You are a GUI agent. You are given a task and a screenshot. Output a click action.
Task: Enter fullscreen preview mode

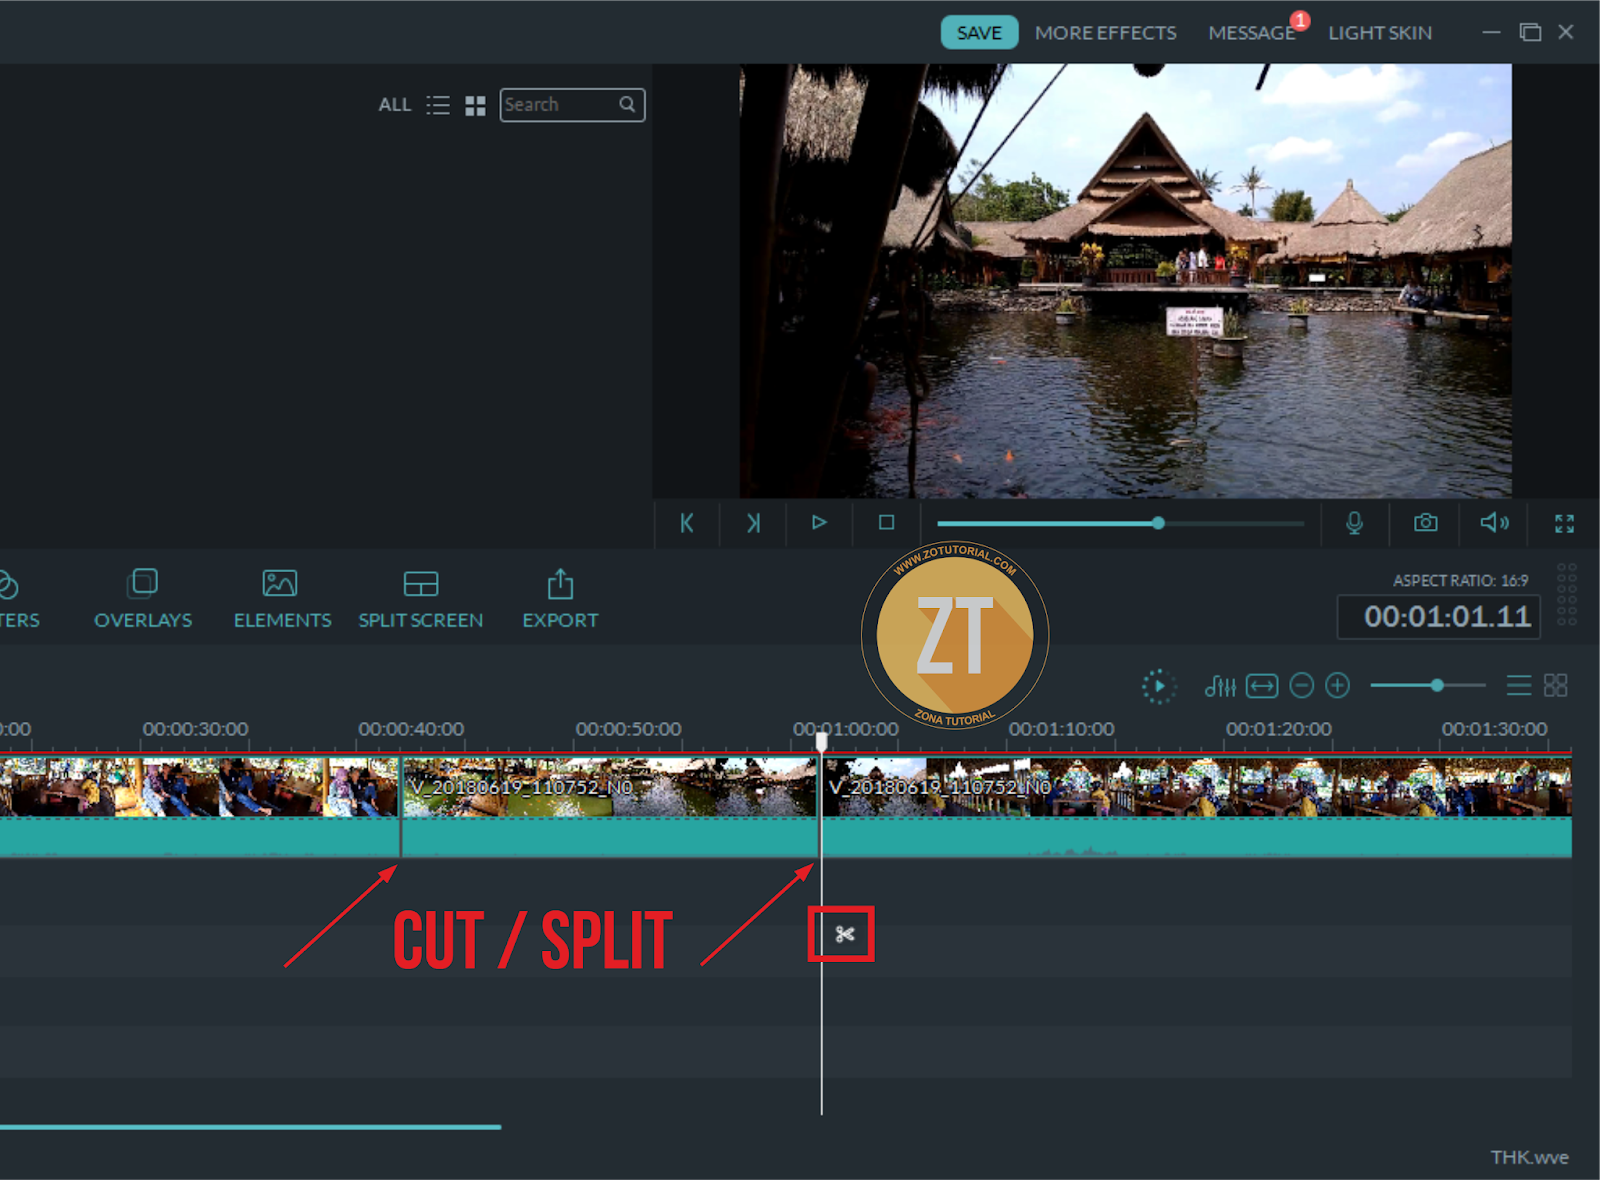(x=1564, y=523)
